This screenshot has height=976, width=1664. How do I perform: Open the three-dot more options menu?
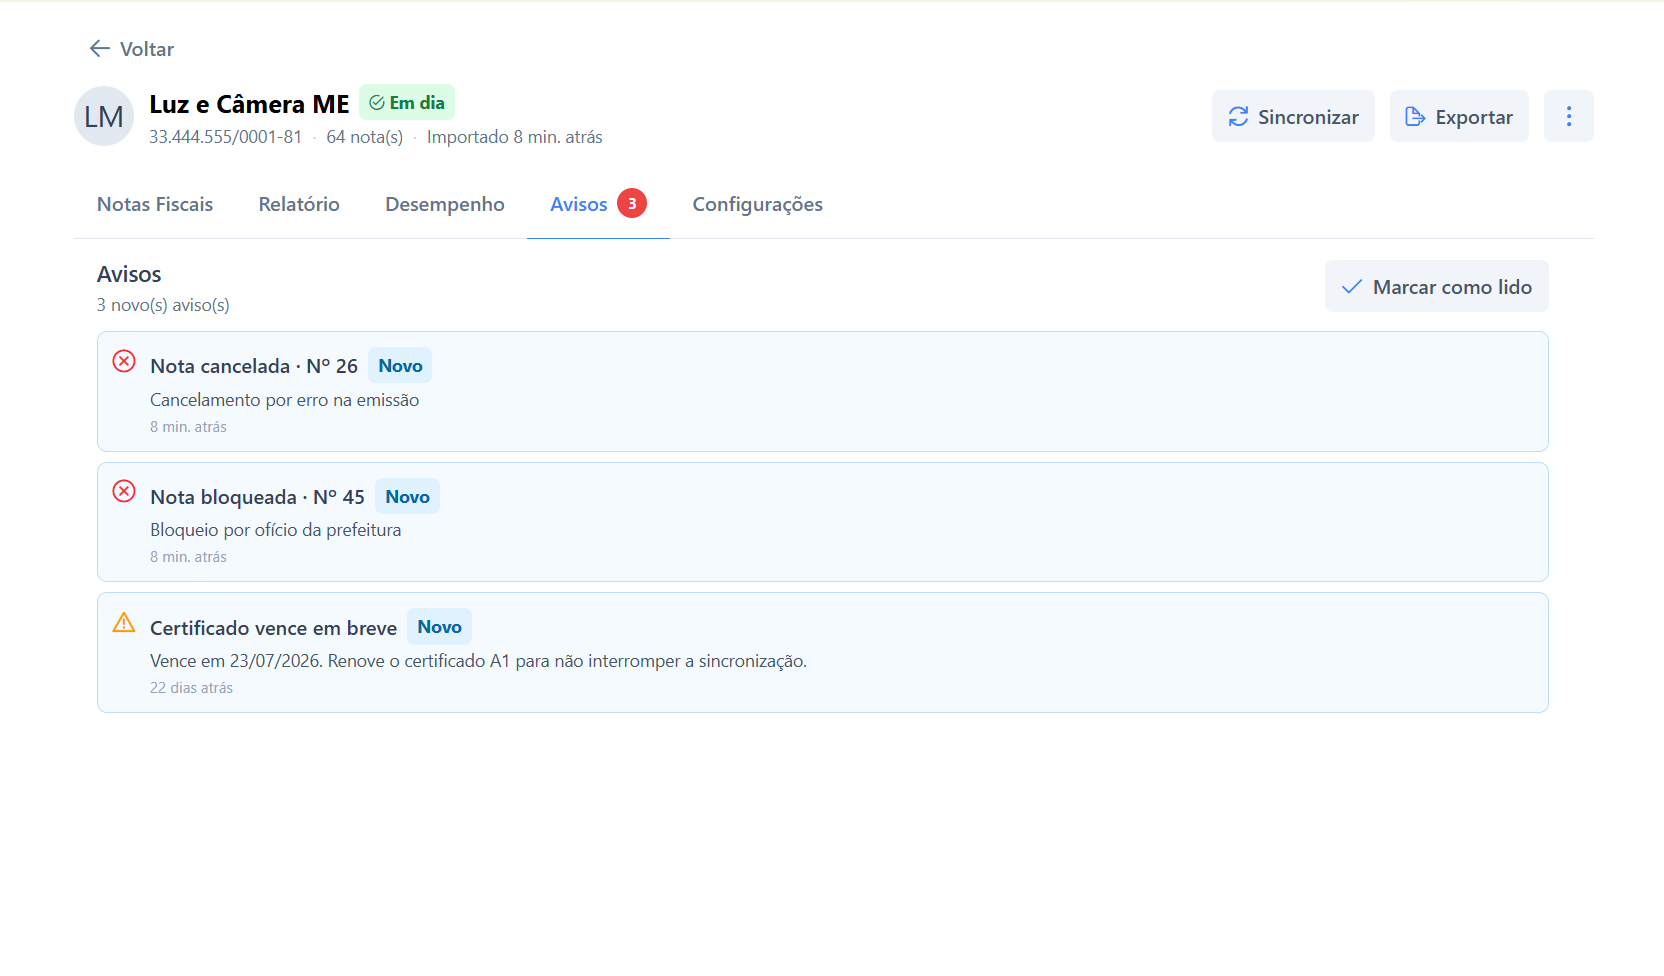(x=1568, y=116)
